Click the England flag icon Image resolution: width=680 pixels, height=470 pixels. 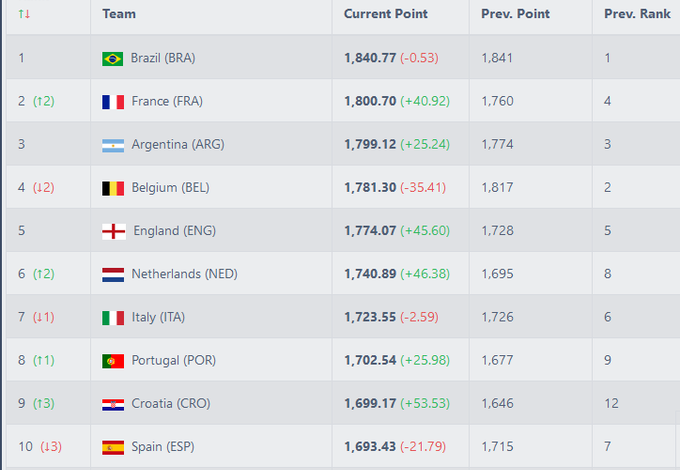(114, 232)
